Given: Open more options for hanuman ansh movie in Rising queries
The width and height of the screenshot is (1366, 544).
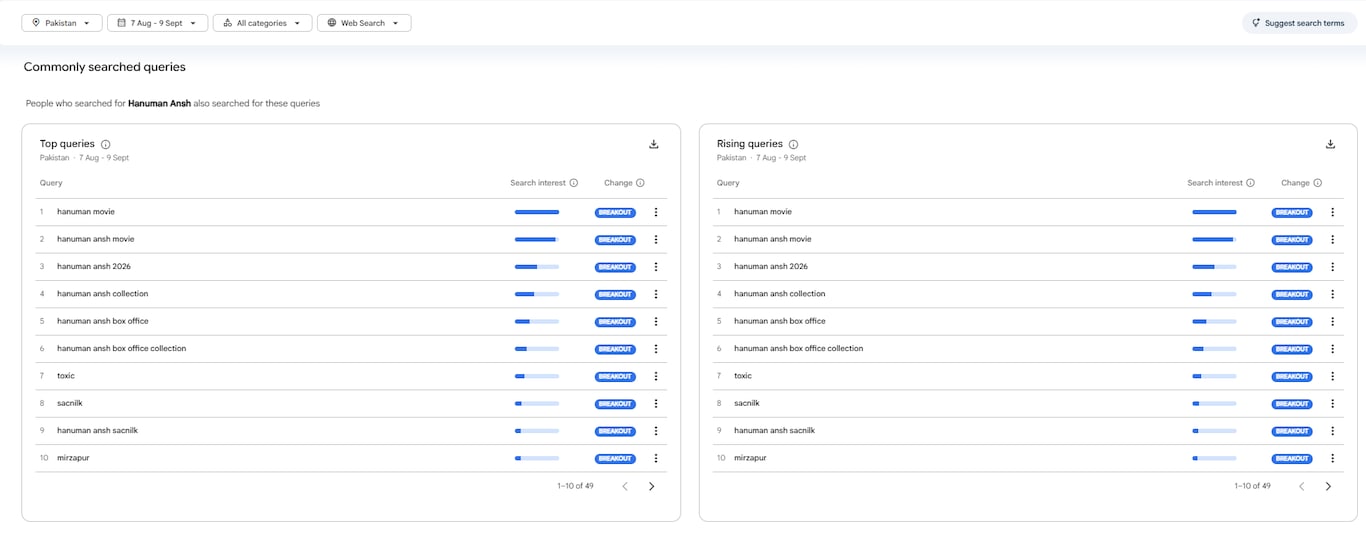Looking at the screenshot, I should coord(1332,240).
